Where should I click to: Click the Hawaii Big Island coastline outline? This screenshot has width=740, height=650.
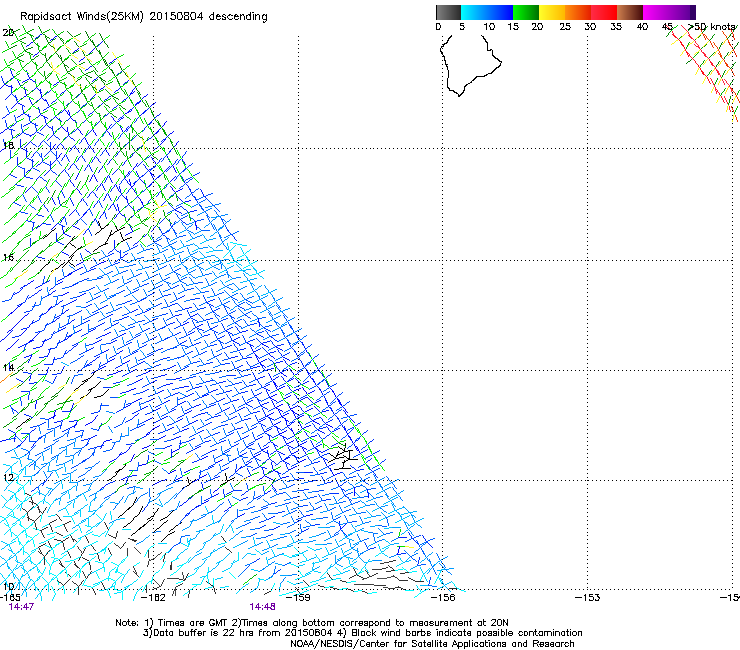(x=470, y=65)
